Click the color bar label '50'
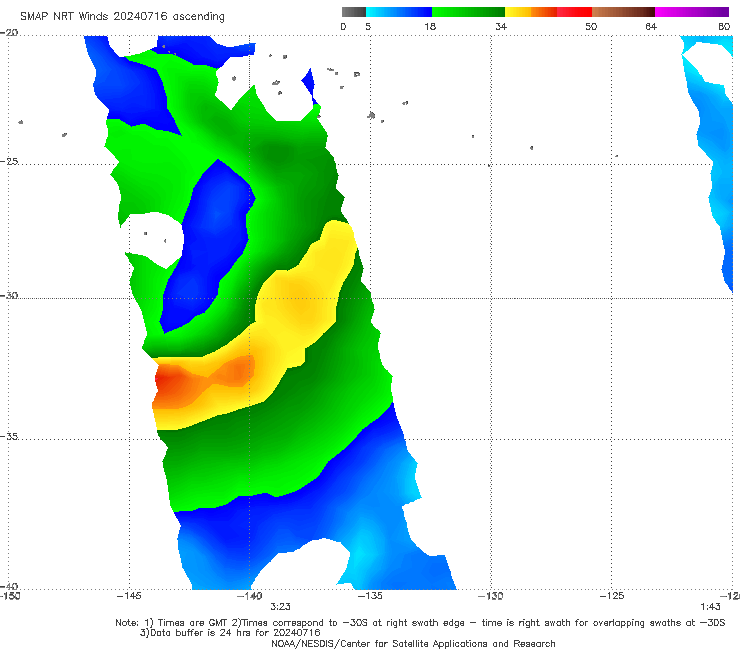The height and width of the screenshot is (650, 740). click(591, 26)
